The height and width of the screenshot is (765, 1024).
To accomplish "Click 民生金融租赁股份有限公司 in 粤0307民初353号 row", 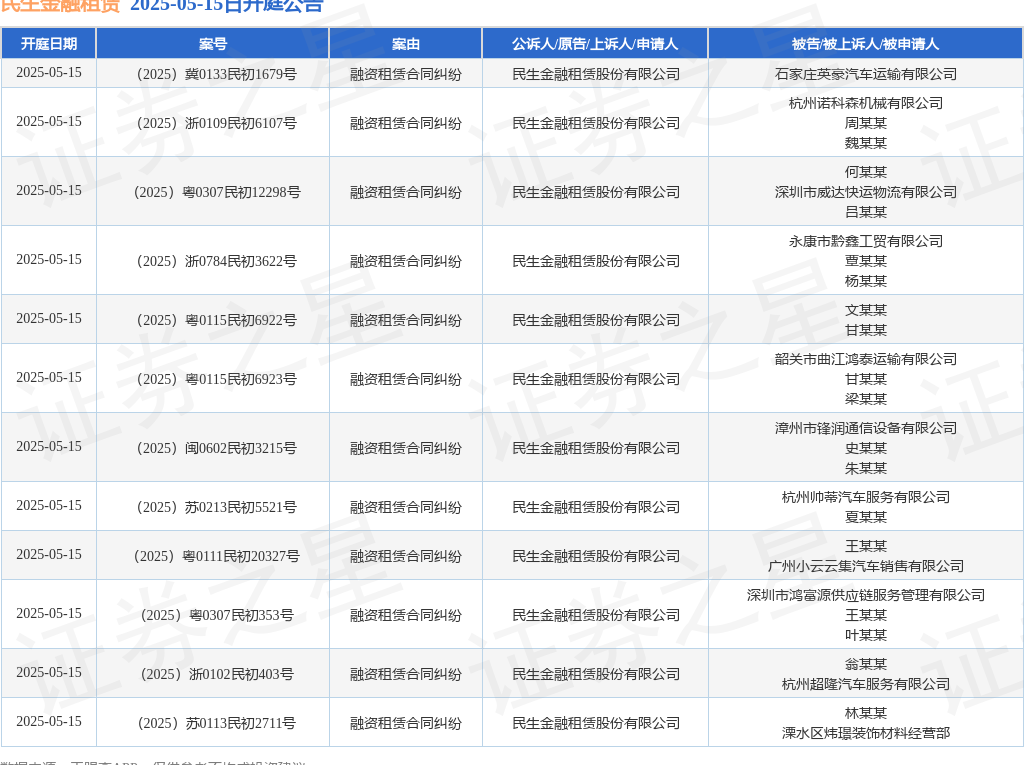I will tap(596, 615).
